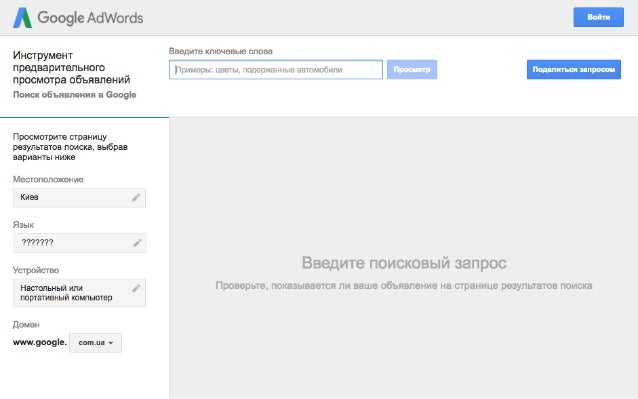Focus the keyword input field
The width and height of the screenshot is (638, 399).
(276, 70)
